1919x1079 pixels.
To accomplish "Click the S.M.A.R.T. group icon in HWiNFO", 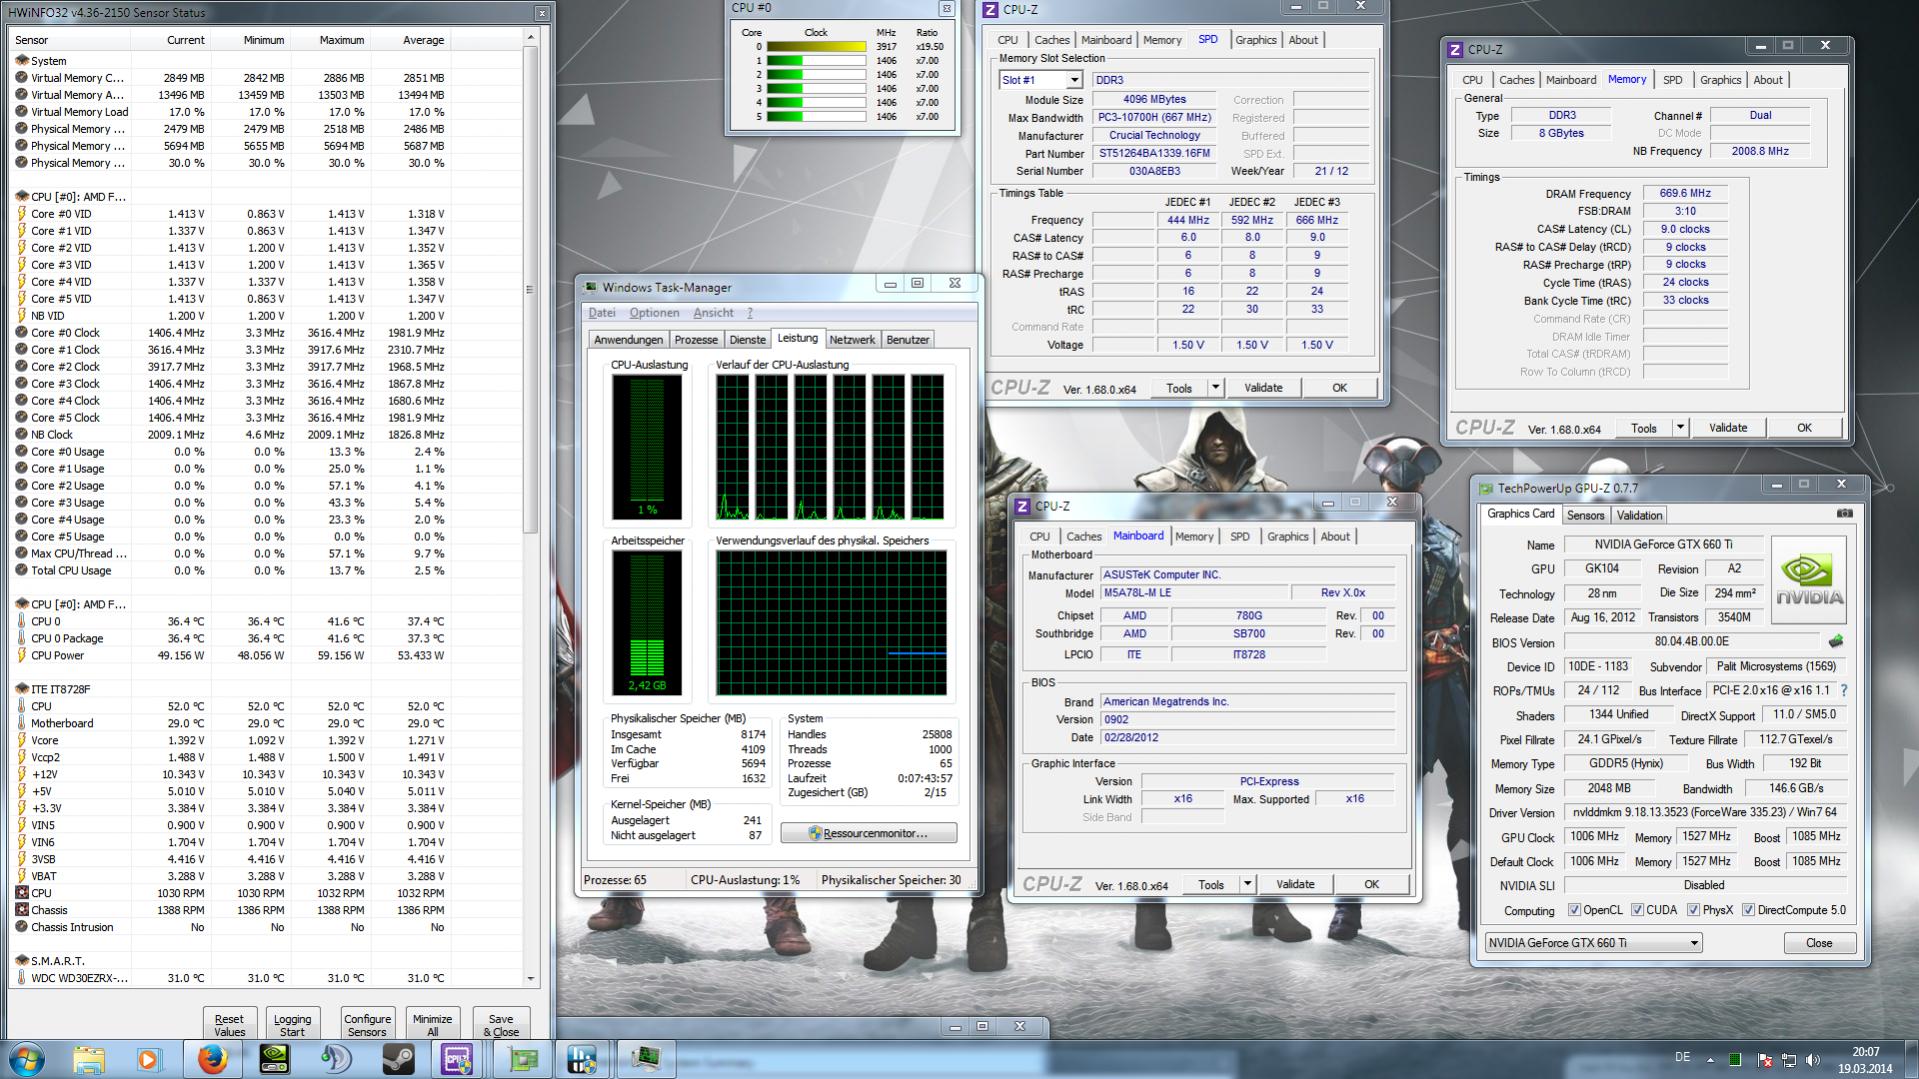I will [22, 961].
